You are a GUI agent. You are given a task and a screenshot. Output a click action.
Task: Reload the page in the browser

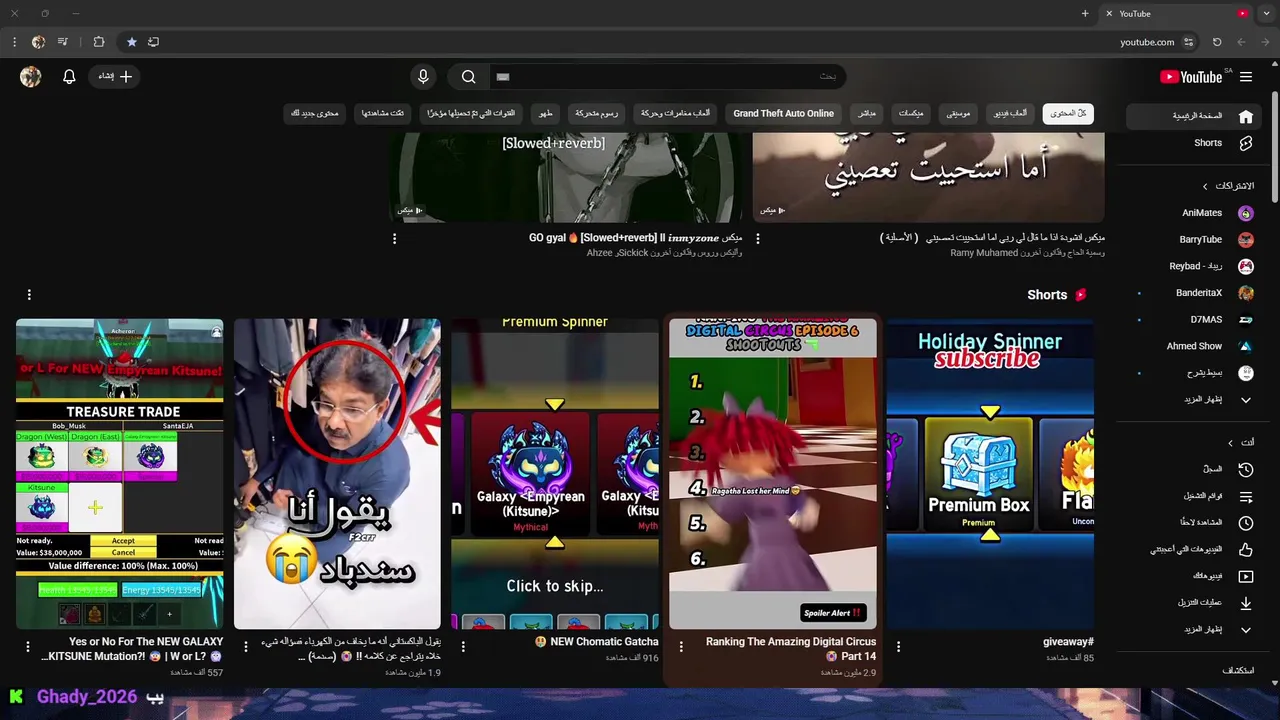[x=1217, y=42]
